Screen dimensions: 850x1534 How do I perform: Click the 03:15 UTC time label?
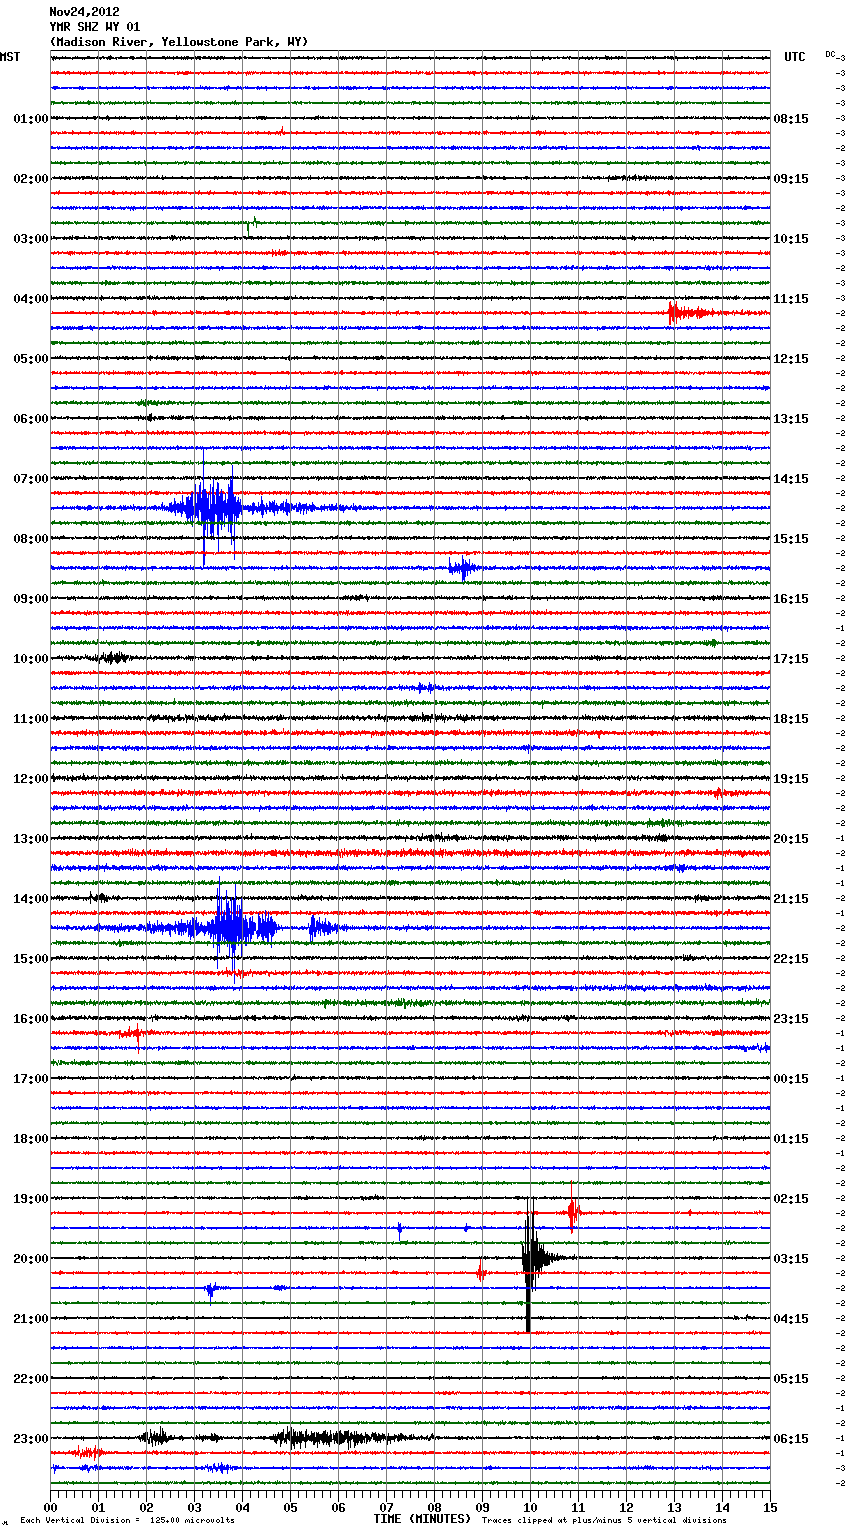click(x=791, y=1259)
